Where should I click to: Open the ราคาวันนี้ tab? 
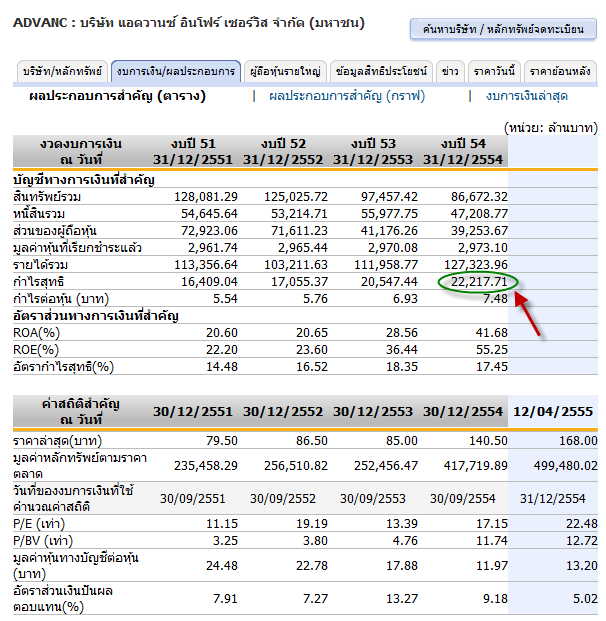(x=494, y=71)
